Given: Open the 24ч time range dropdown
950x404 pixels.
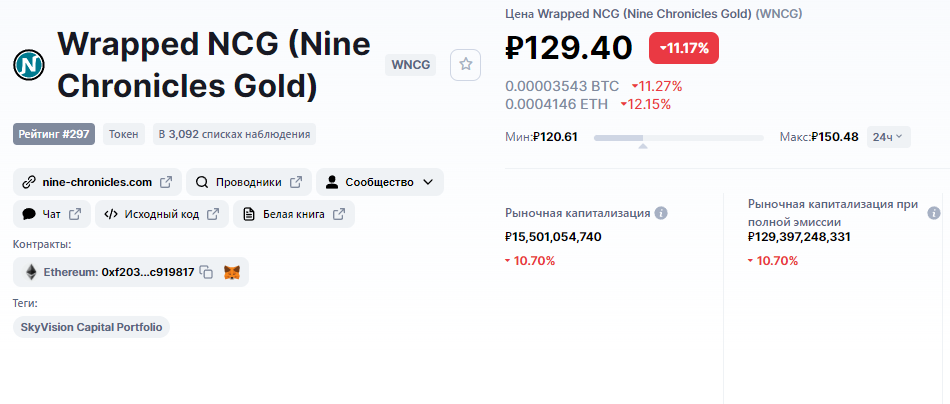Looking at the screenshot, I should [888, 137].
